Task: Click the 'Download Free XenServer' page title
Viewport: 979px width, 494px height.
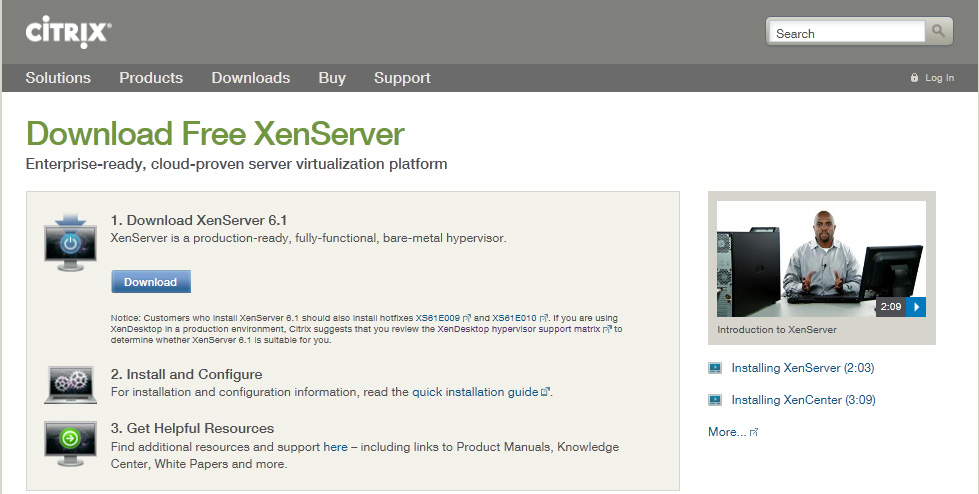Action: [x=215, y=134]
